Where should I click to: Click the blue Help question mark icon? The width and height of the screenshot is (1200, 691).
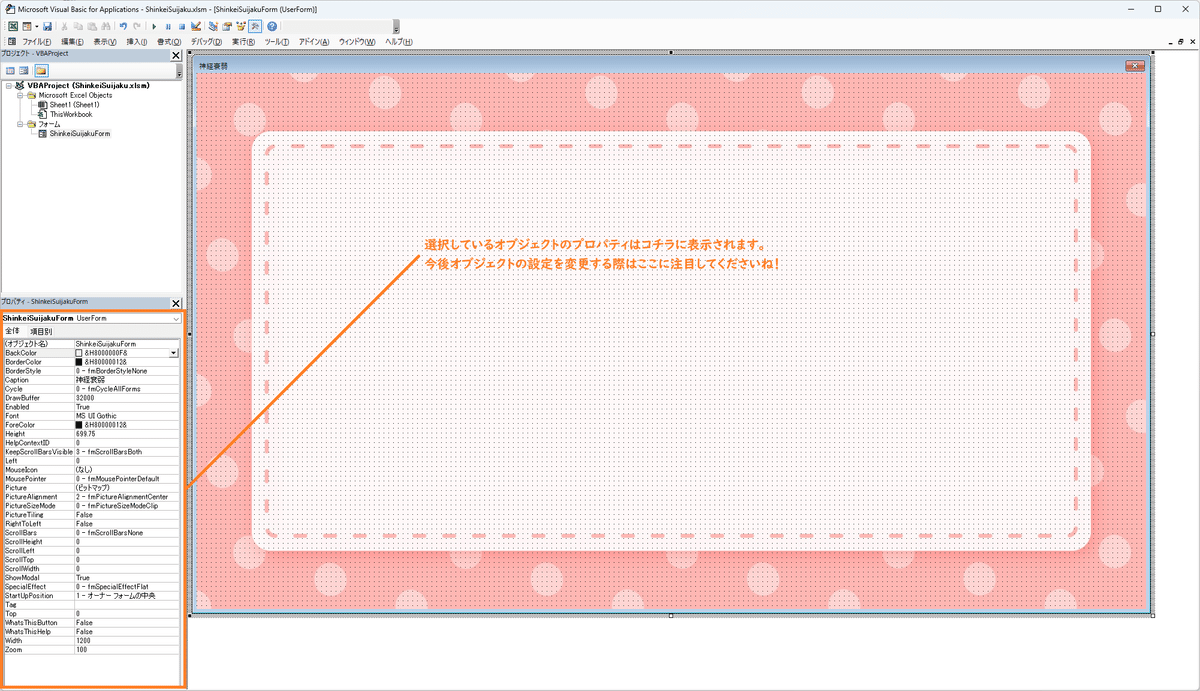272,27
